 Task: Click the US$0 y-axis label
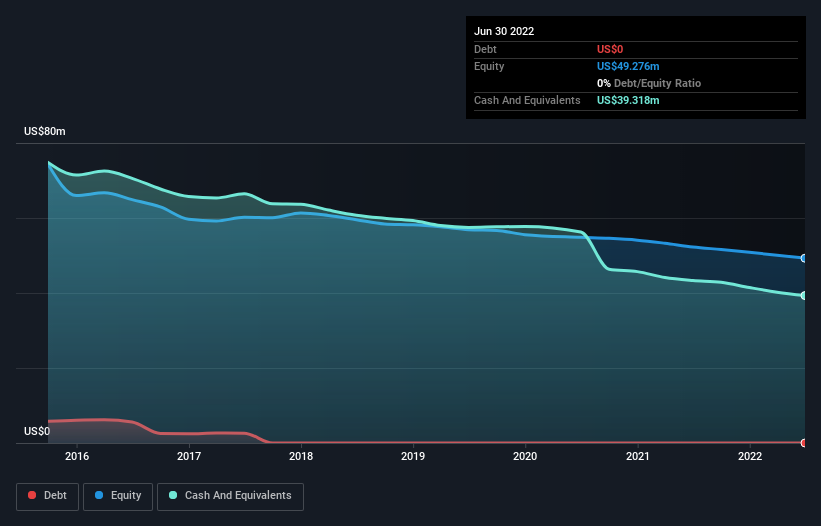pos(37,431)
